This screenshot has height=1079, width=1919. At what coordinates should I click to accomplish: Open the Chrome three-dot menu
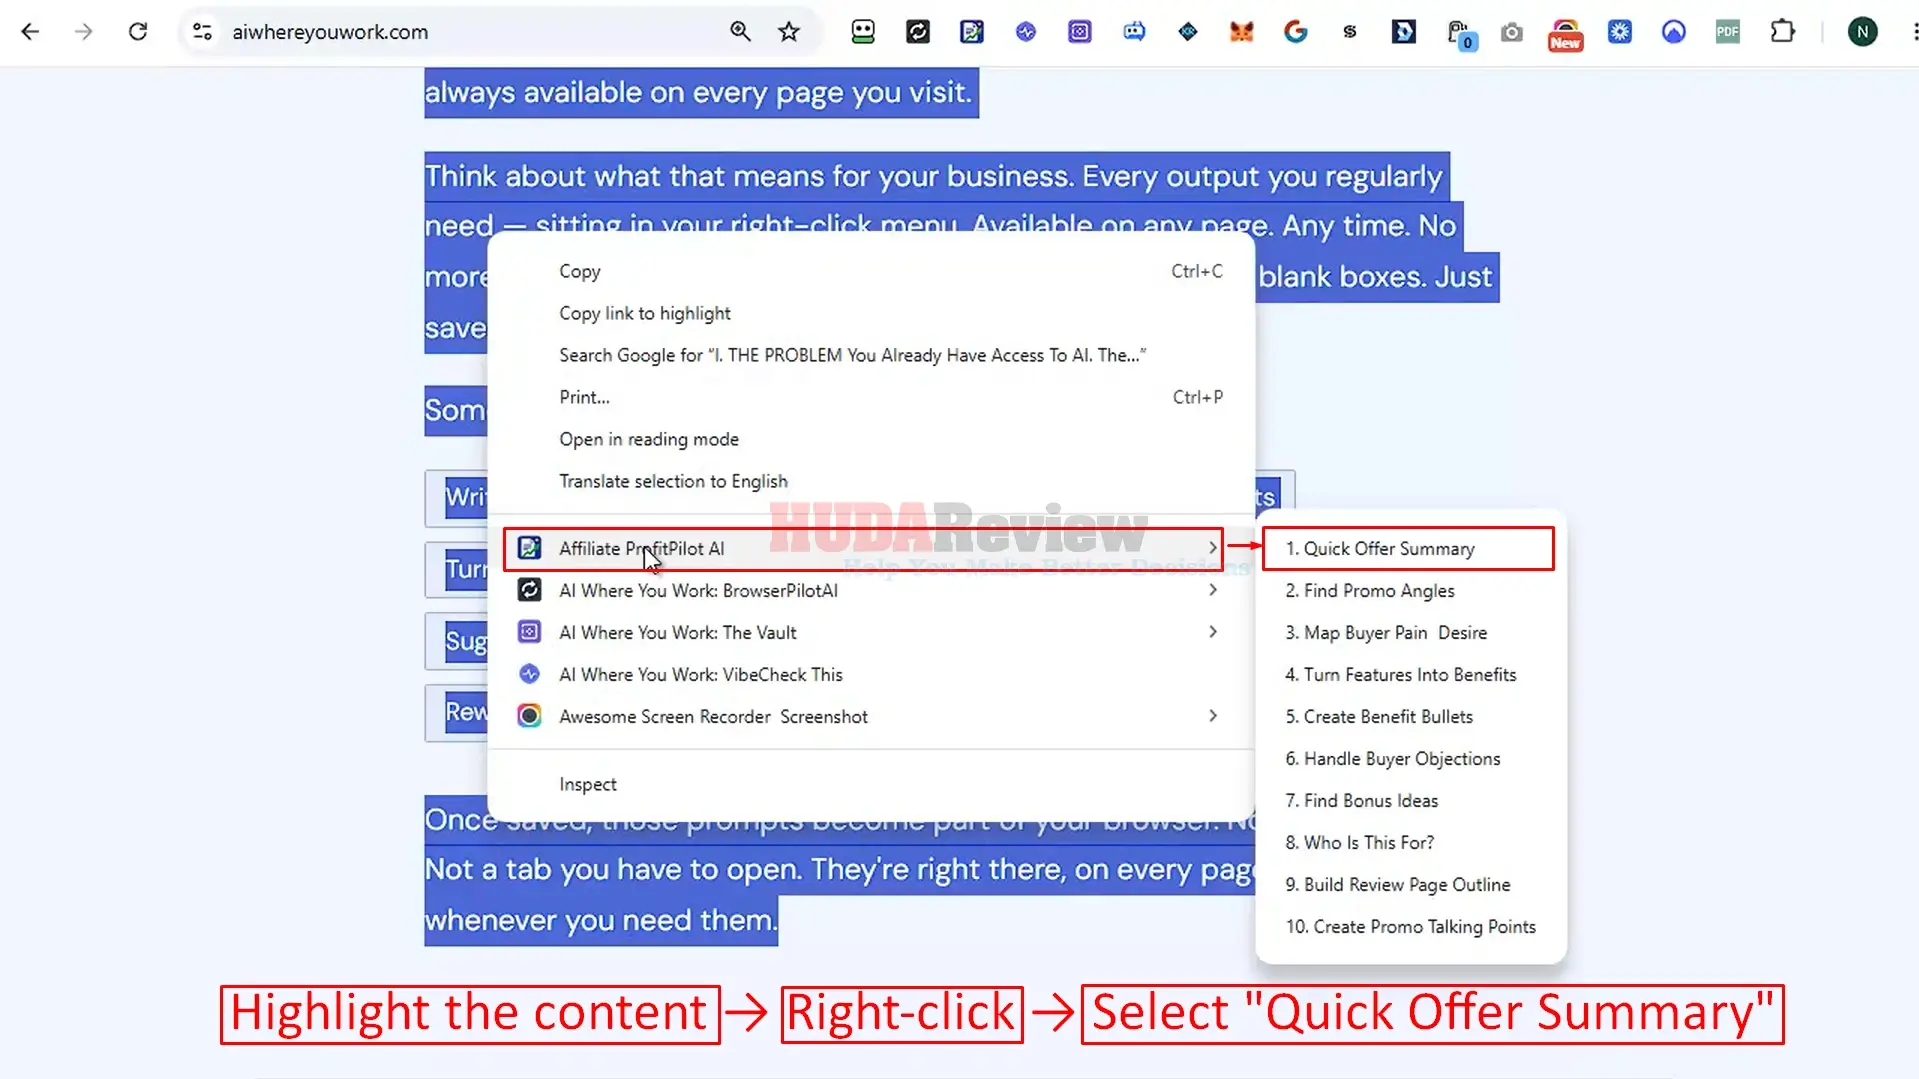pos(1914,32)
